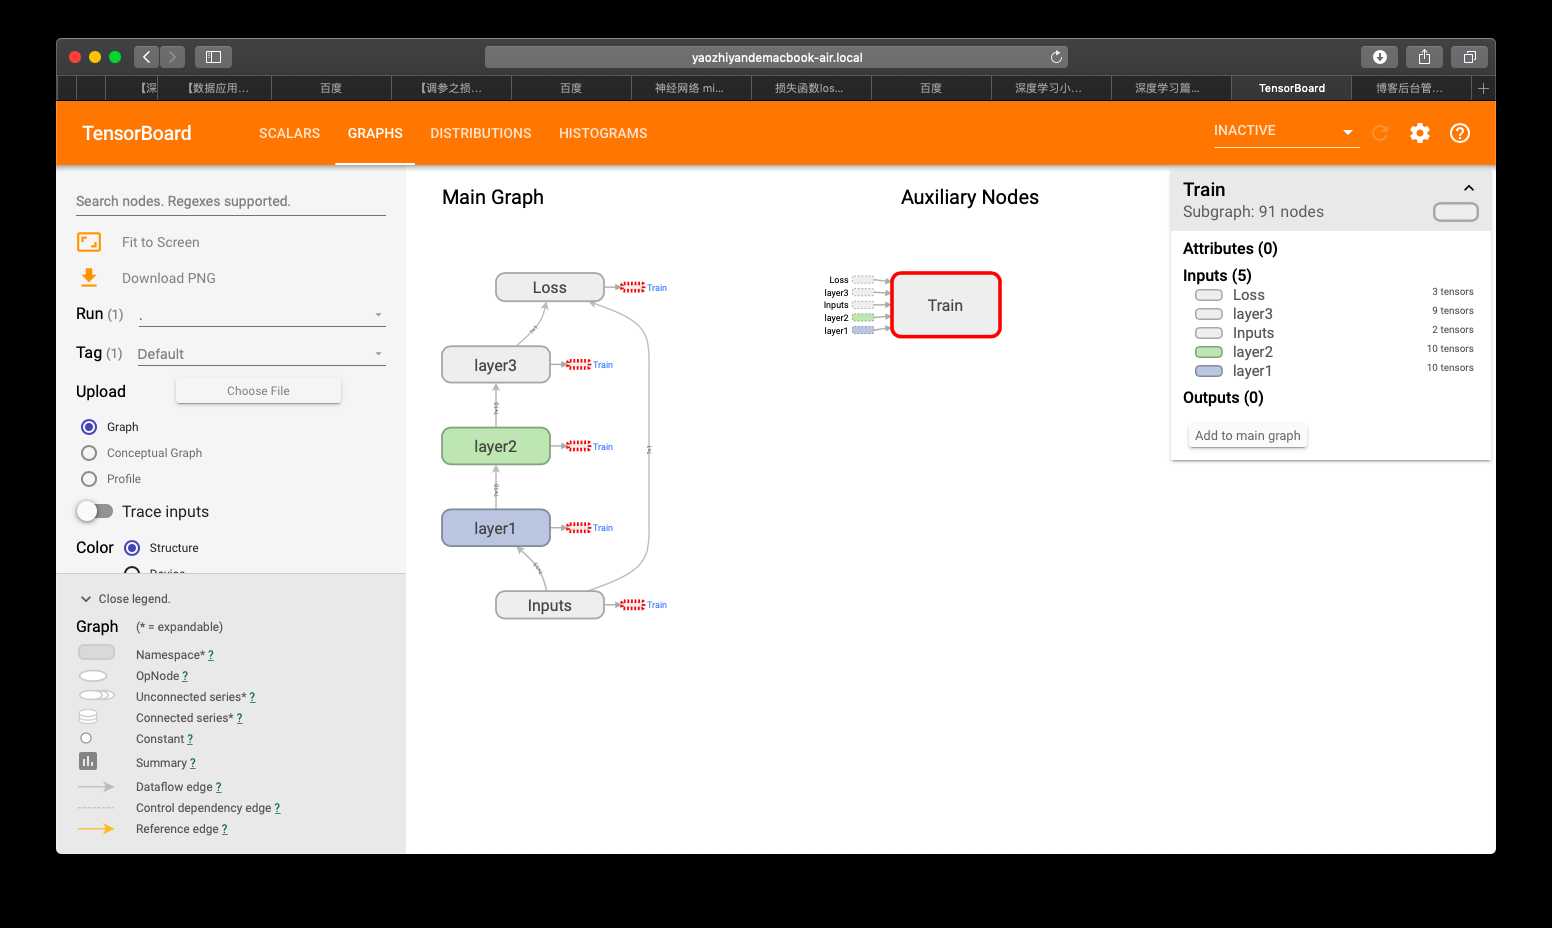Screen dimensions: 1552x928
Task: Click layer1 blue swatch in Inputs list
Action: [1209, 371]
